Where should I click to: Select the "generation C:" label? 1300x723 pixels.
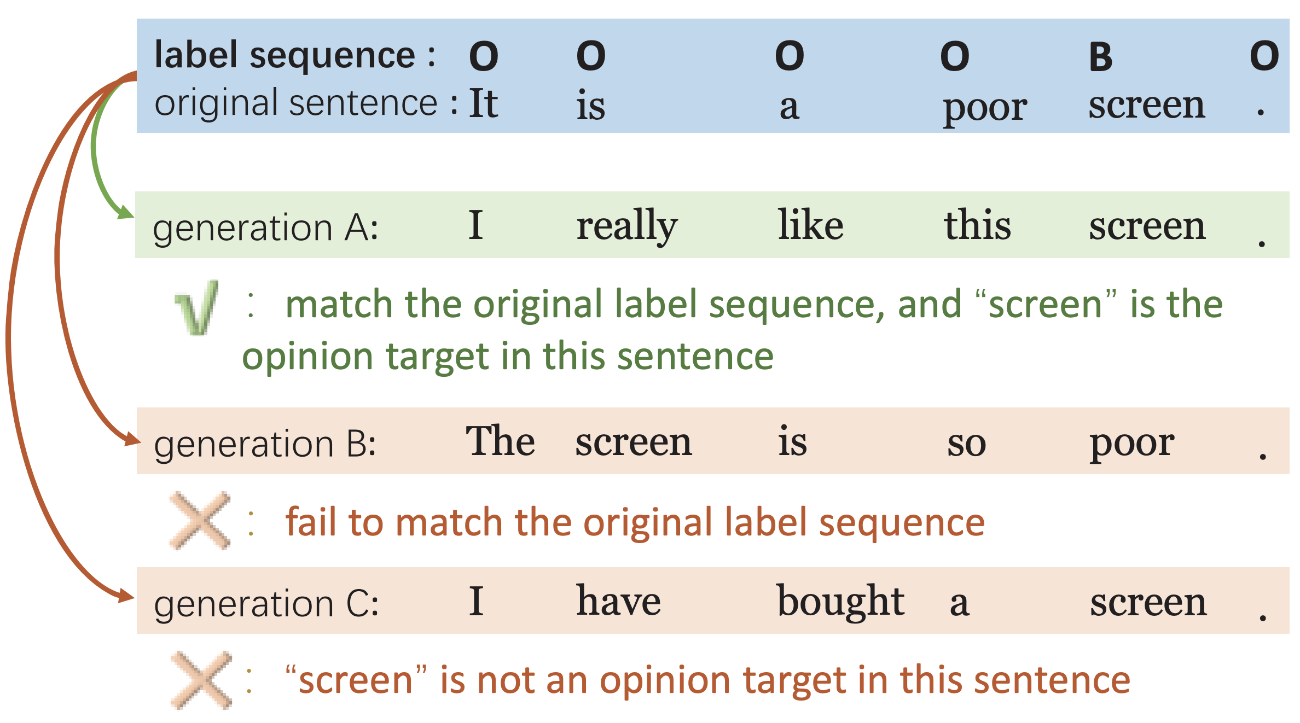[x=265, y=604]
